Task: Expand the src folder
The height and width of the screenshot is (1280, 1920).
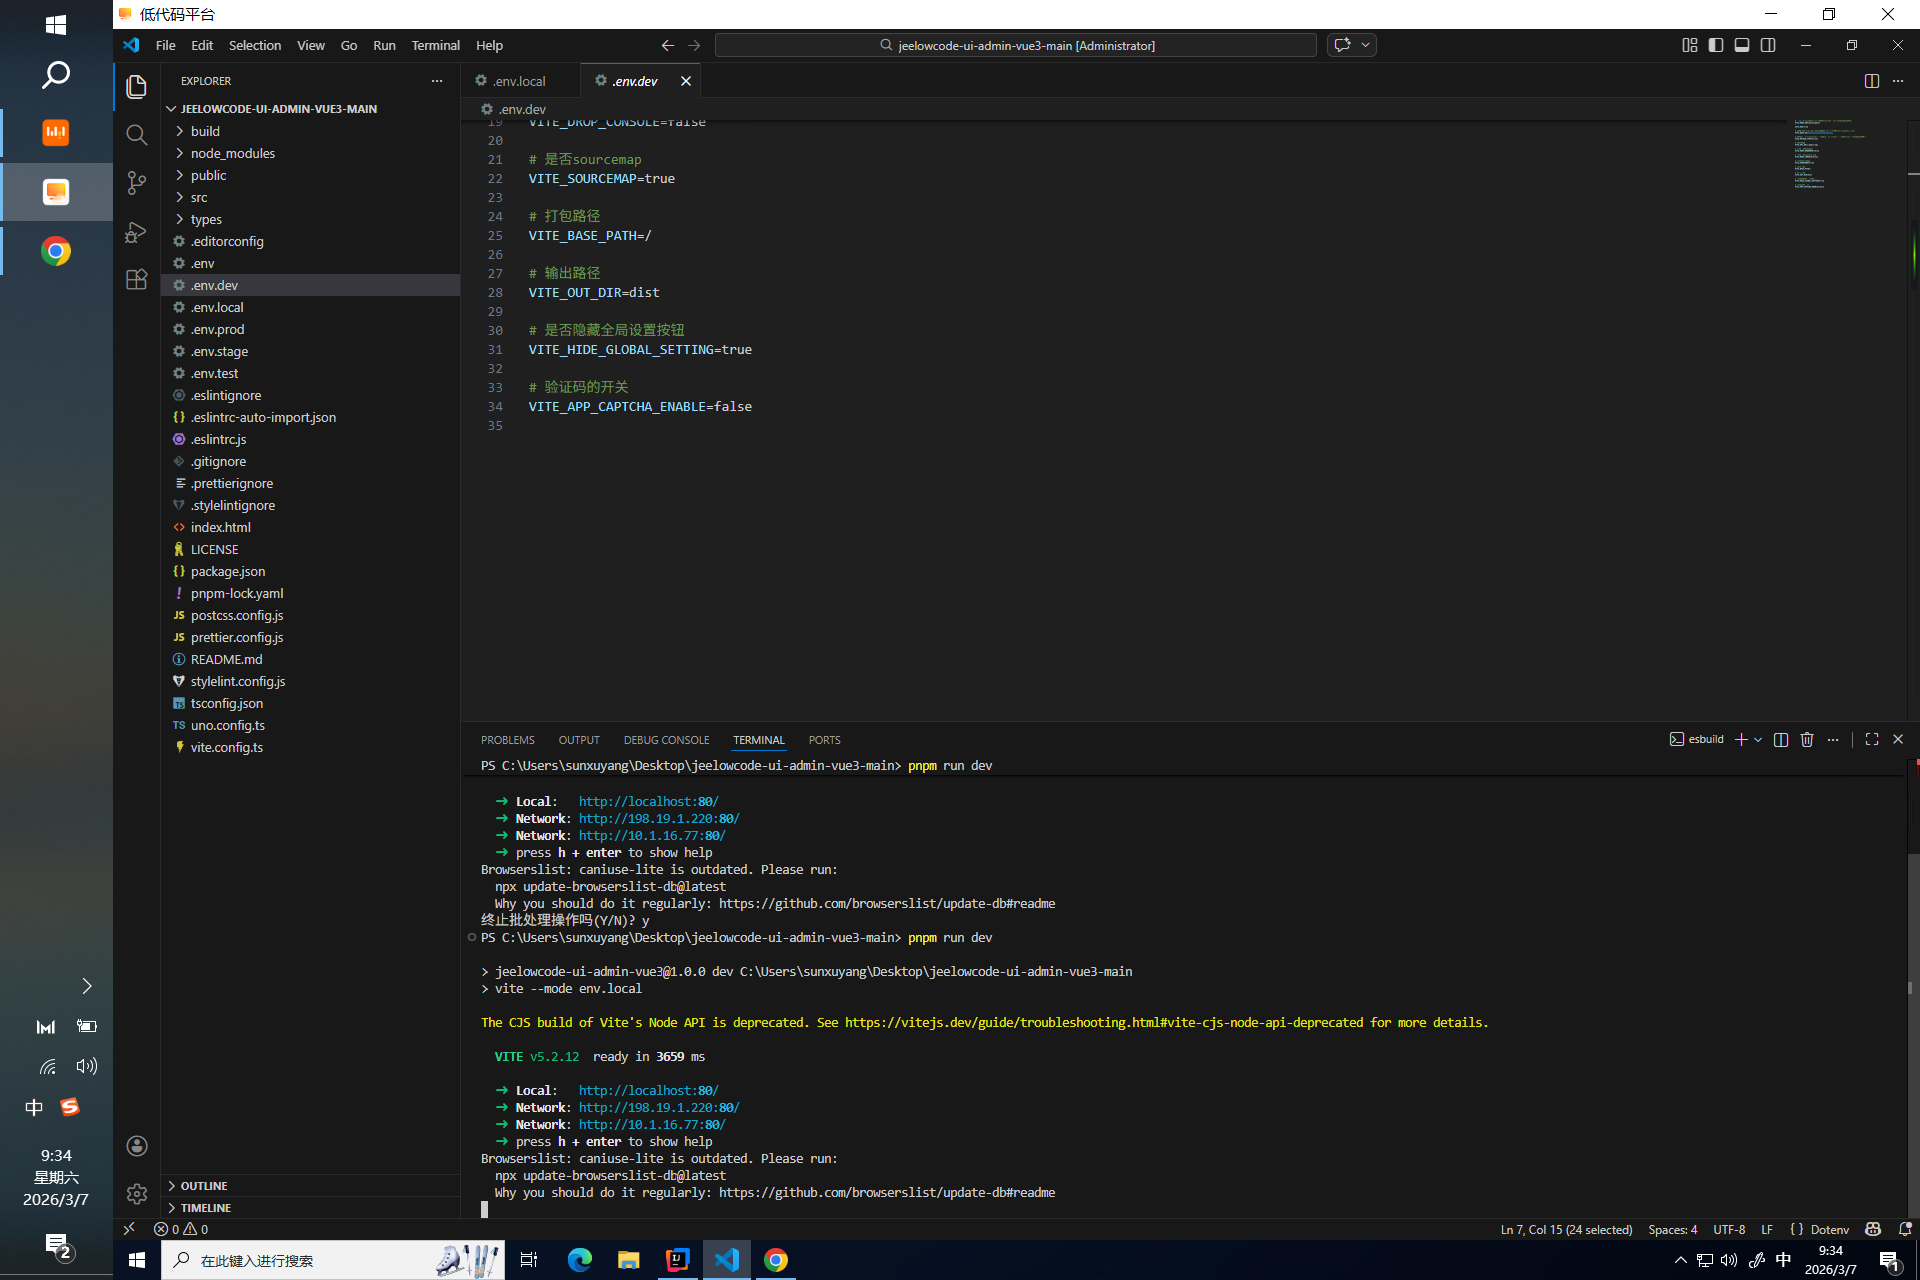Action: tap(199, 197)
